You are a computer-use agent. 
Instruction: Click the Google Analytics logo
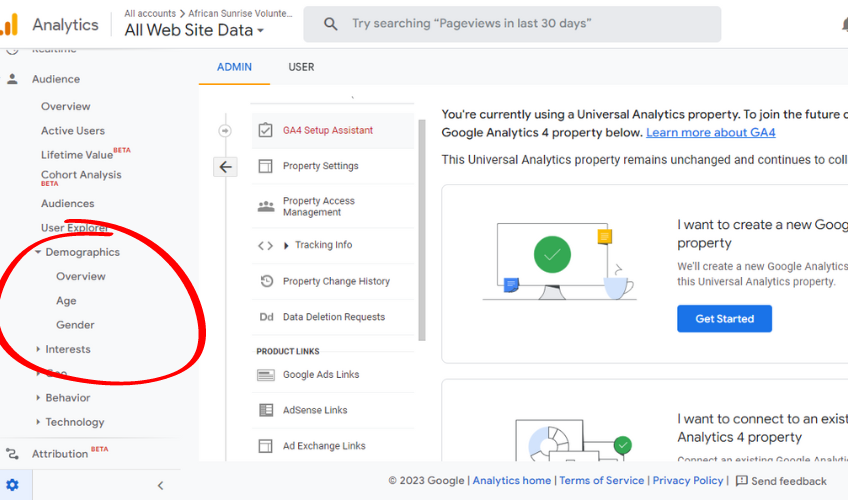coord(9,24)
